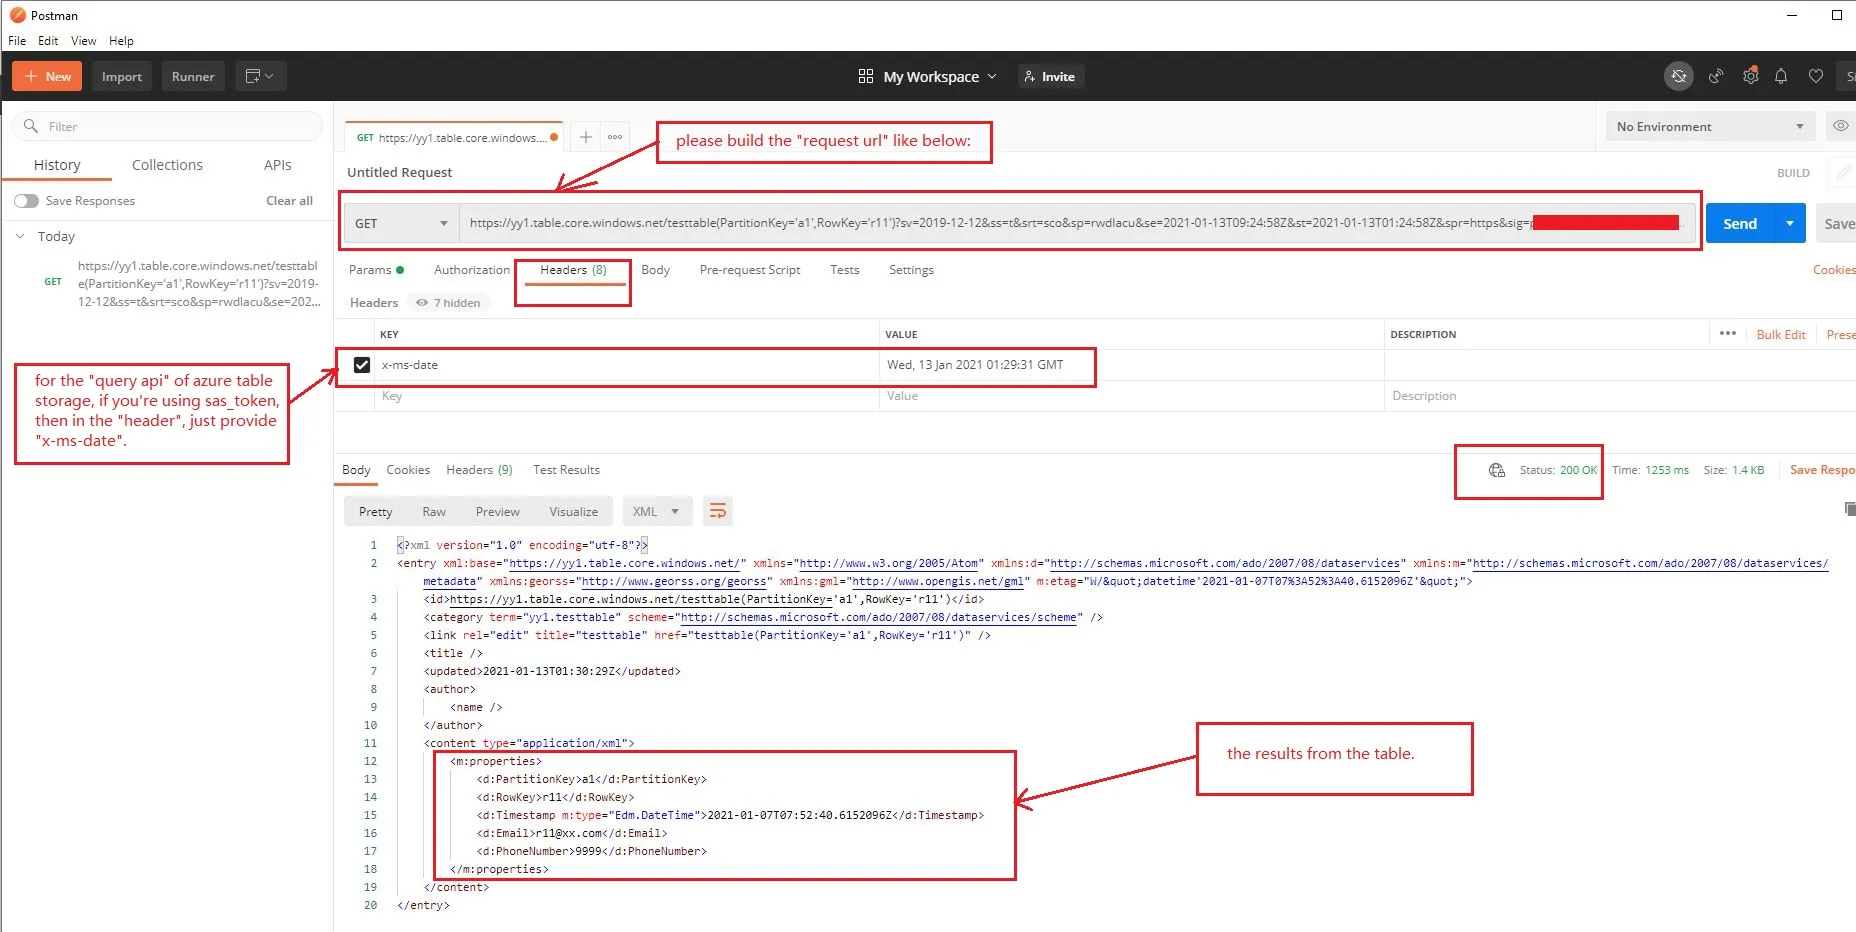Open the Send button dropdown arrow
The height and width of the screenshot is (932, 1856).
click(x=1789, y=223)
